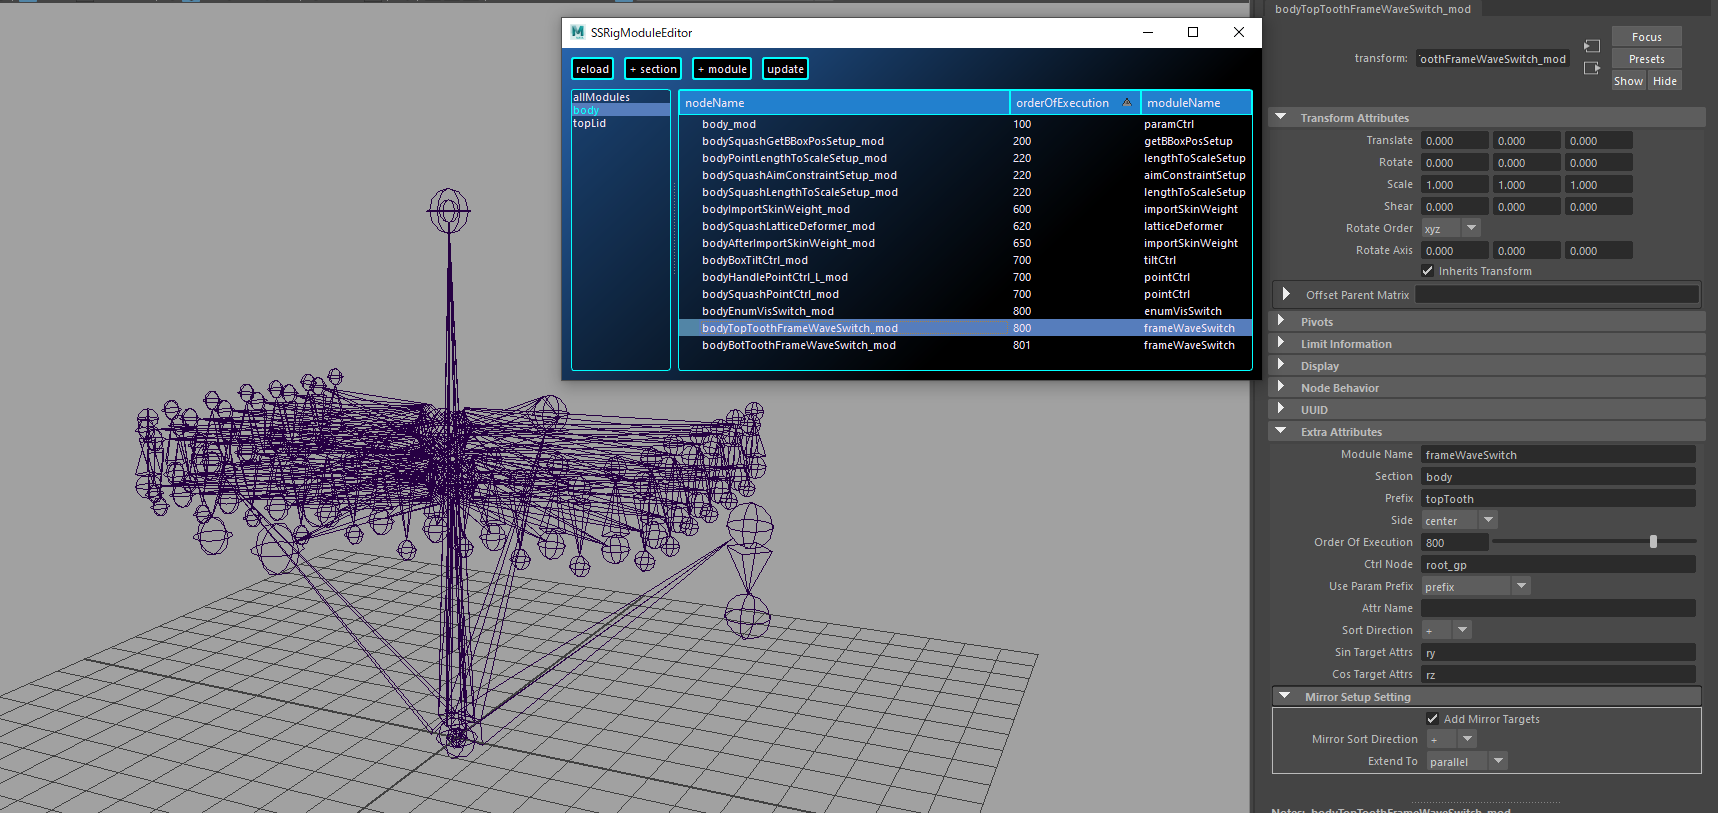Expand the UUID section
Image resolution: width=1718 pixels, height=813 pixels.
(x=1281, y=409)
